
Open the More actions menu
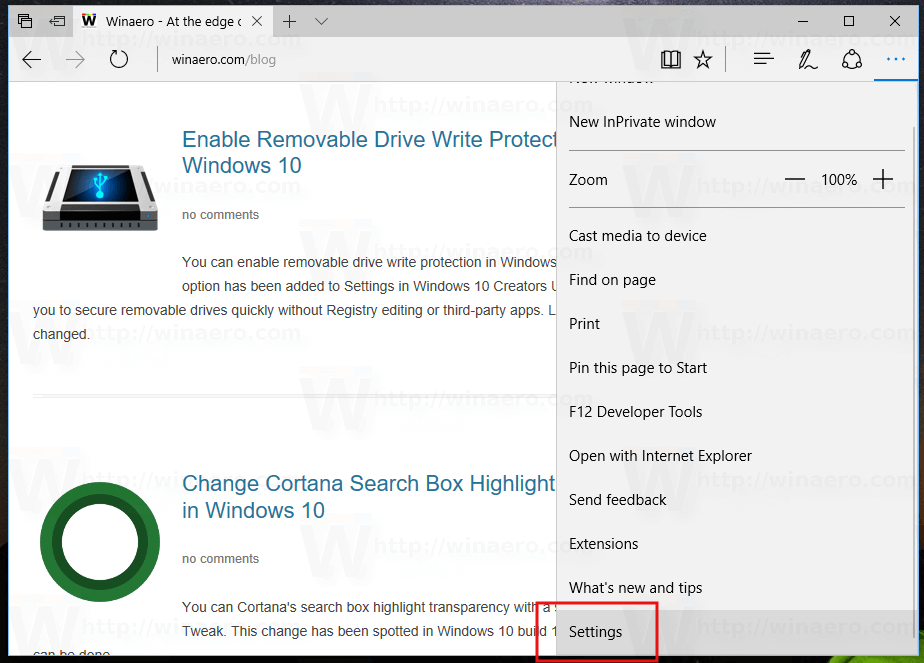pyautogui.click(x=895, y=59)
